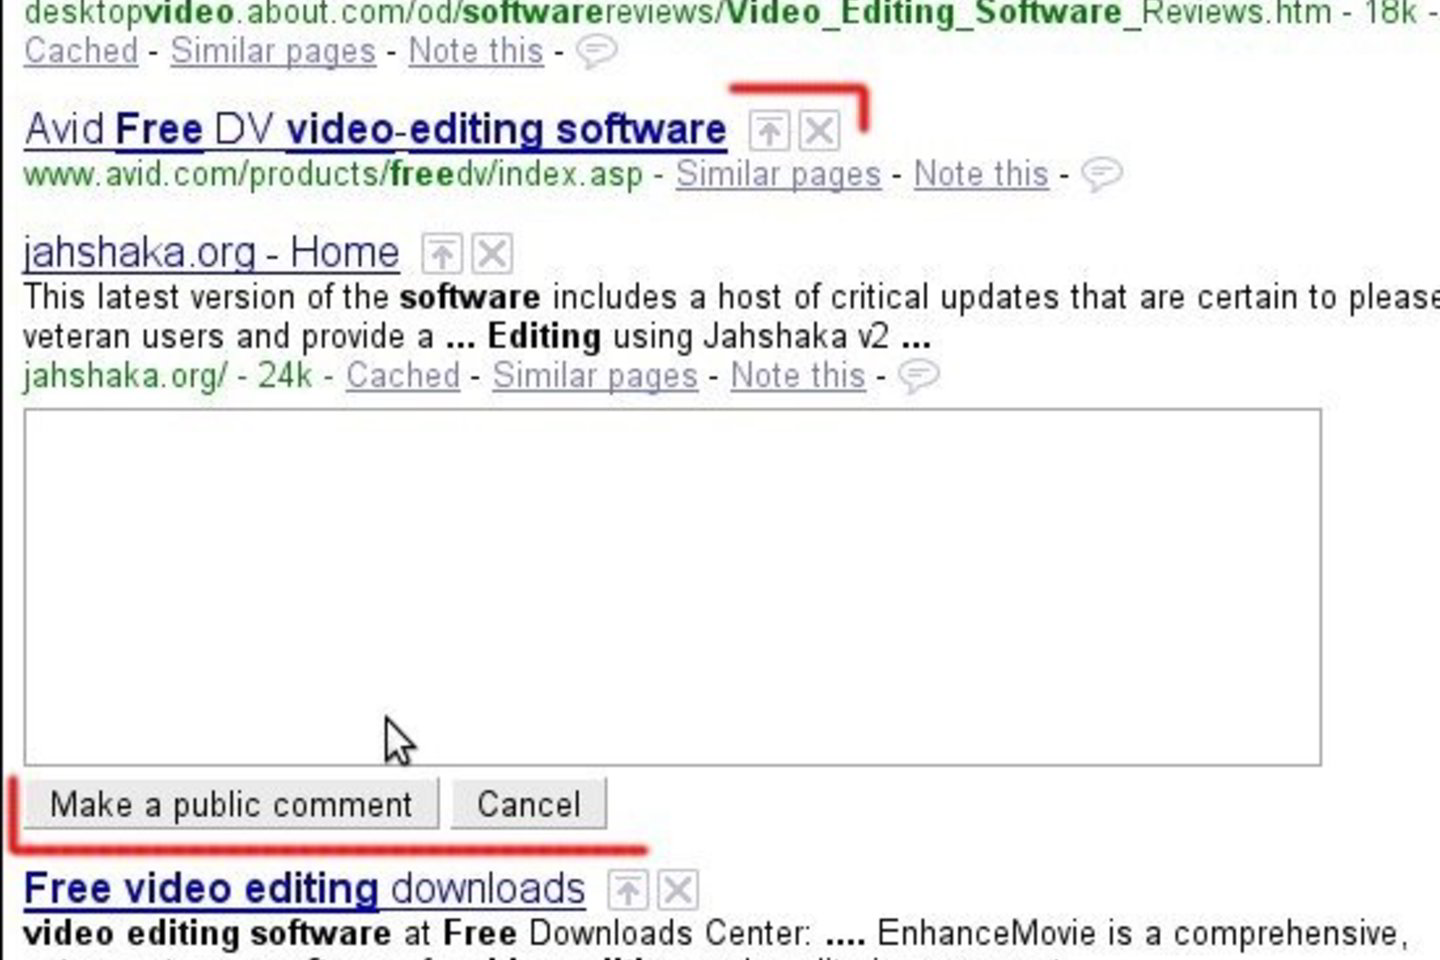Open Similar pages under desktopvideo.about.com result

tap(273, 51)
